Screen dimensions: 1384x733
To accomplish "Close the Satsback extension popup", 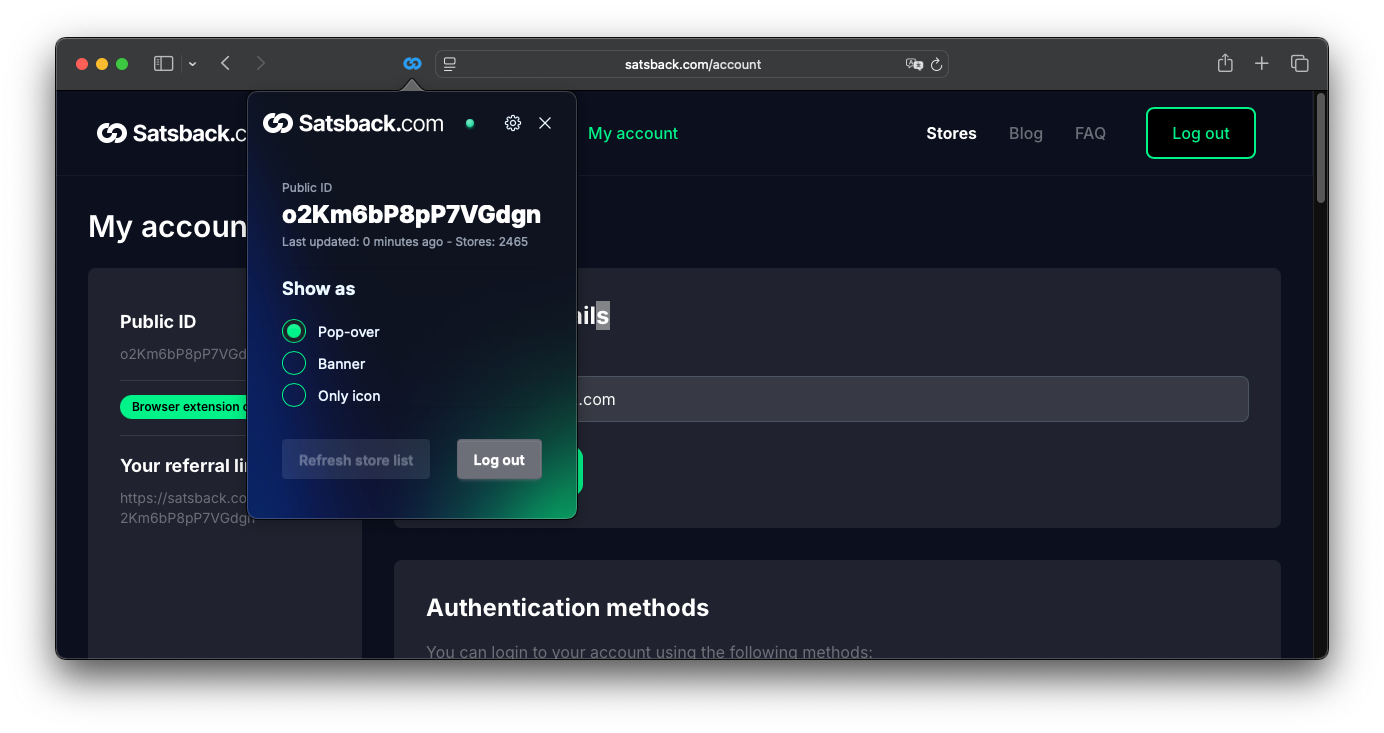I will [545, 123].
